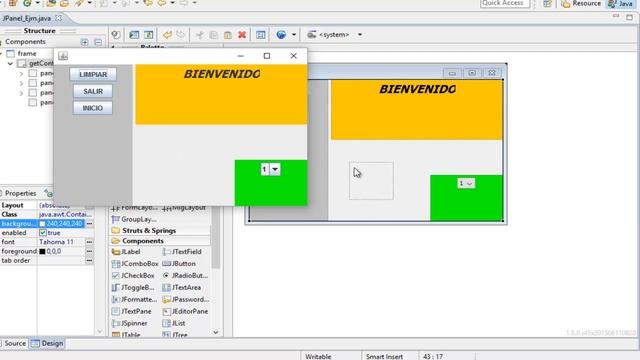Click the SALIR button
Image resolution: width=640 pixels, height=360 pixels.
[x=93, y=91]
